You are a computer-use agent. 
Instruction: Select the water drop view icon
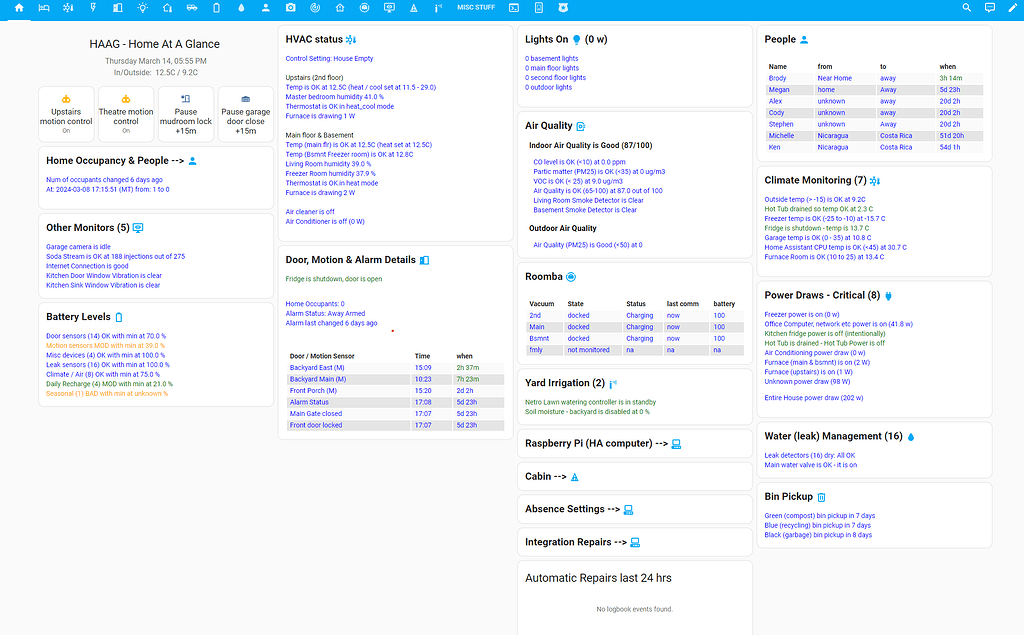click(x=241, y=8)
